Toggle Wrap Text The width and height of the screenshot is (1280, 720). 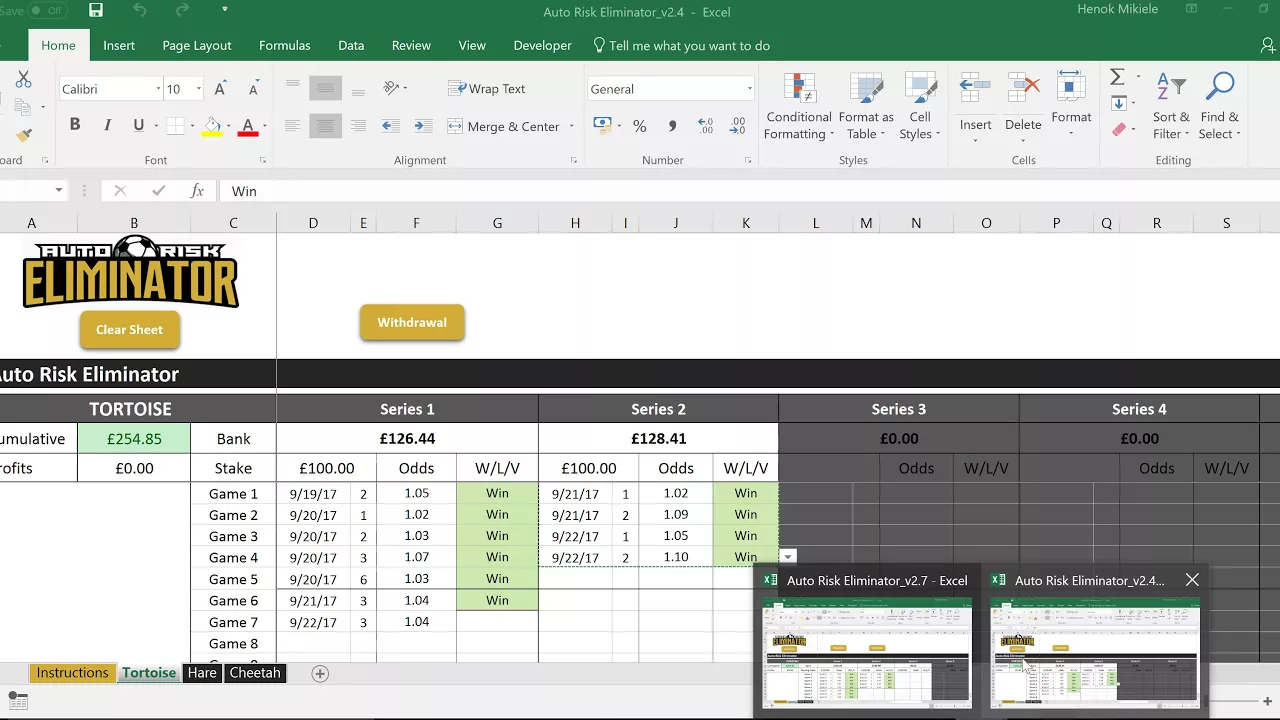pos(487,89)
